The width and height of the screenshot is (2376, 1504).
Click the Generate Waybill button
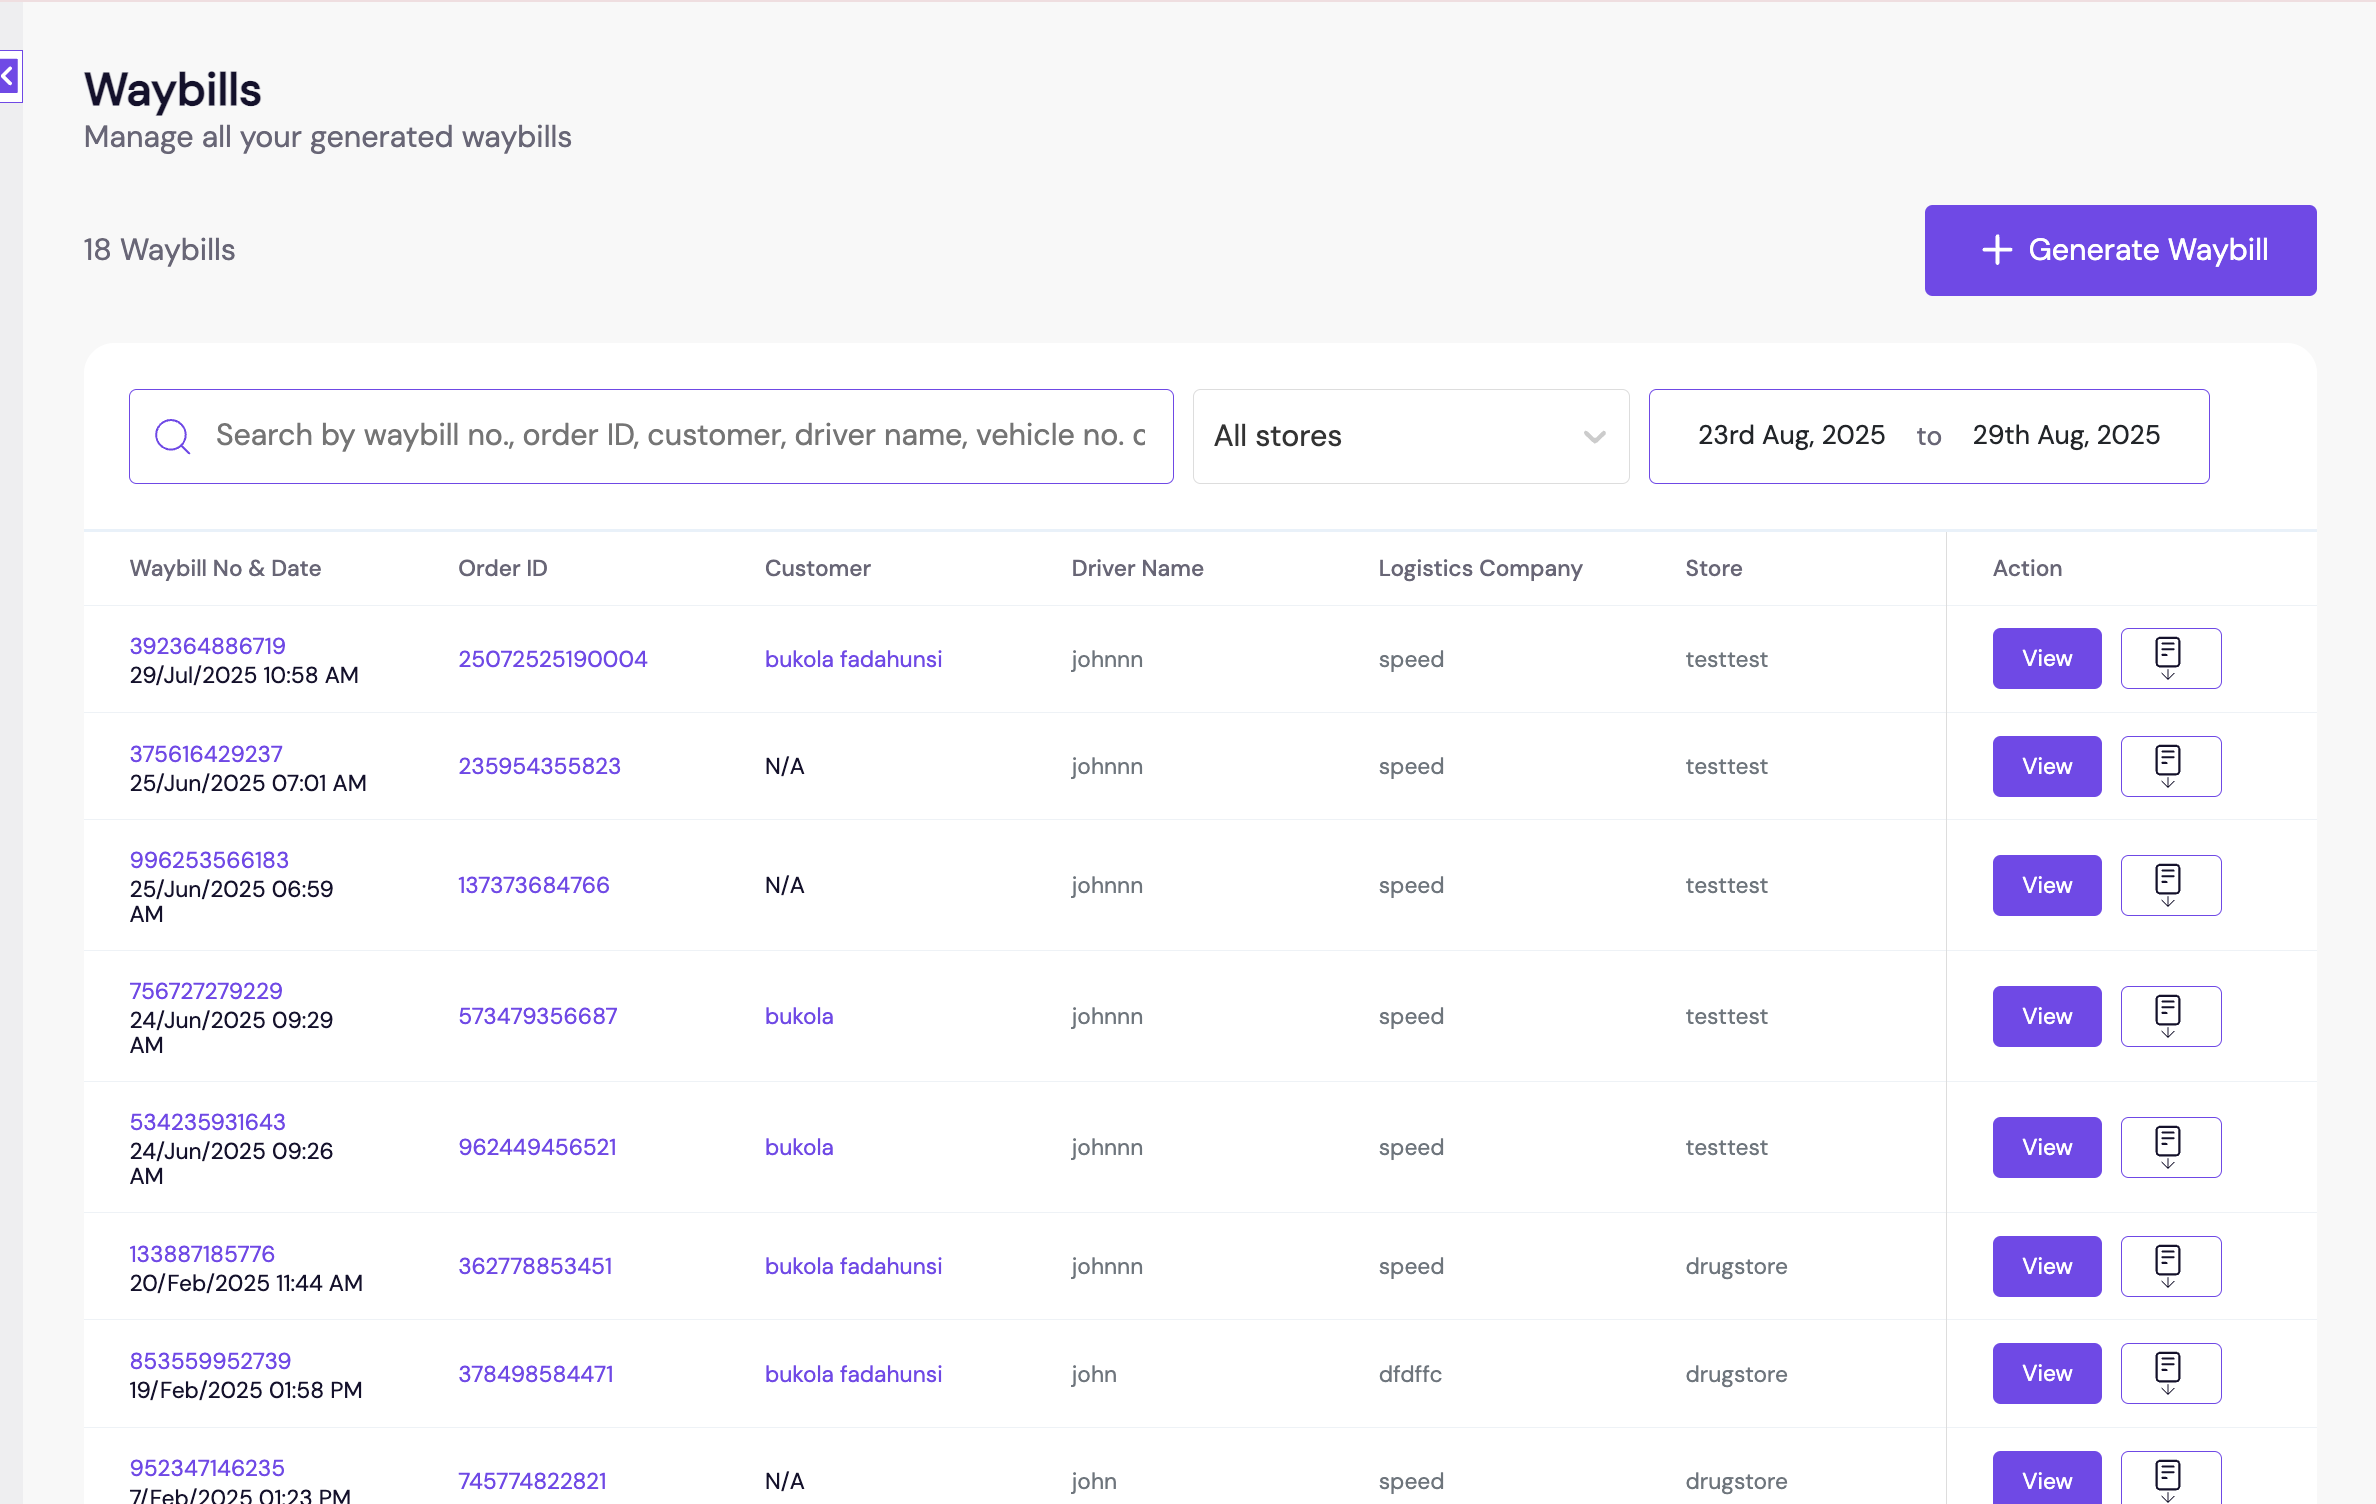tap(2120, 250)
